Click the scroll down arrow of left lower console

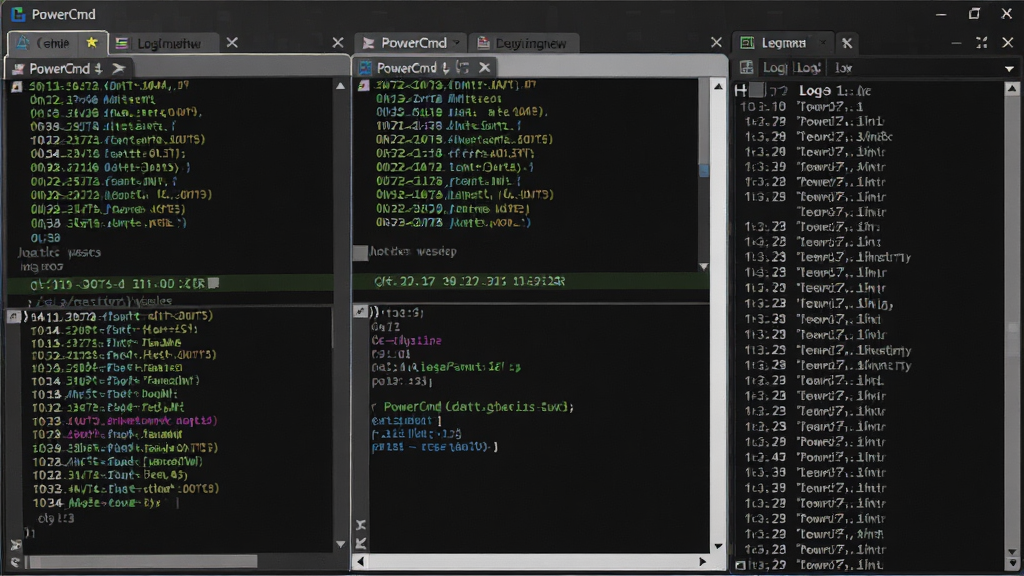(340, 544)
